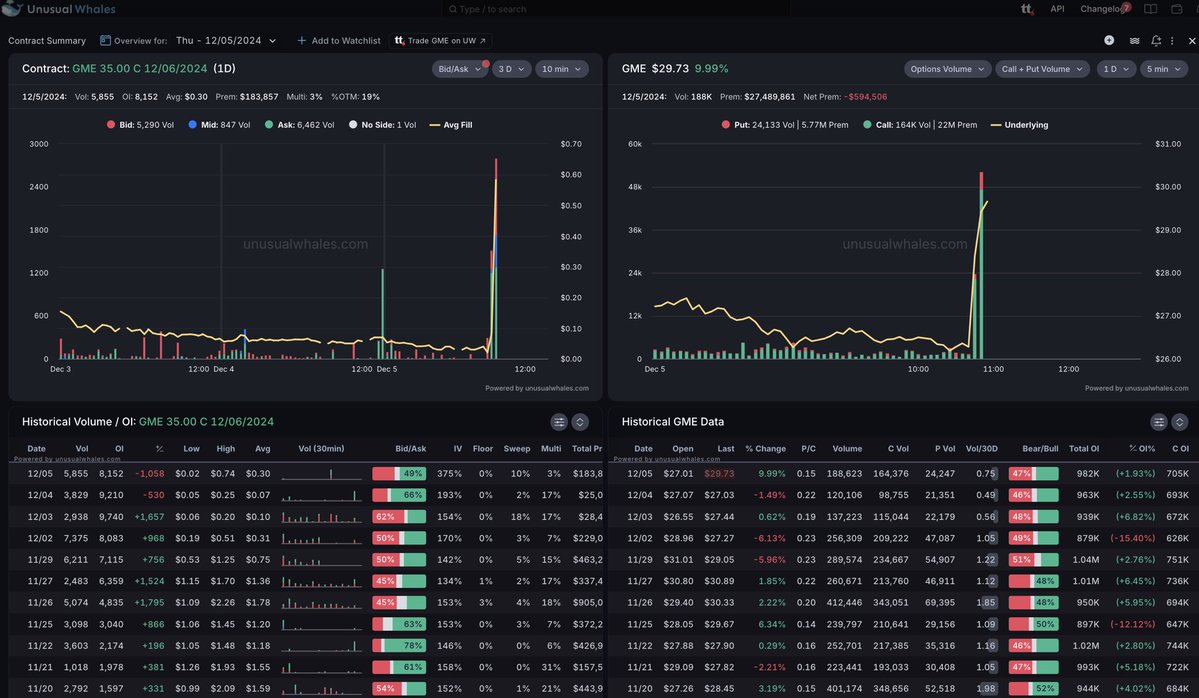The height and width of the screenshot is (698, 1199).
Task: Change the 10 min interval dropdown
Action: 560,69
